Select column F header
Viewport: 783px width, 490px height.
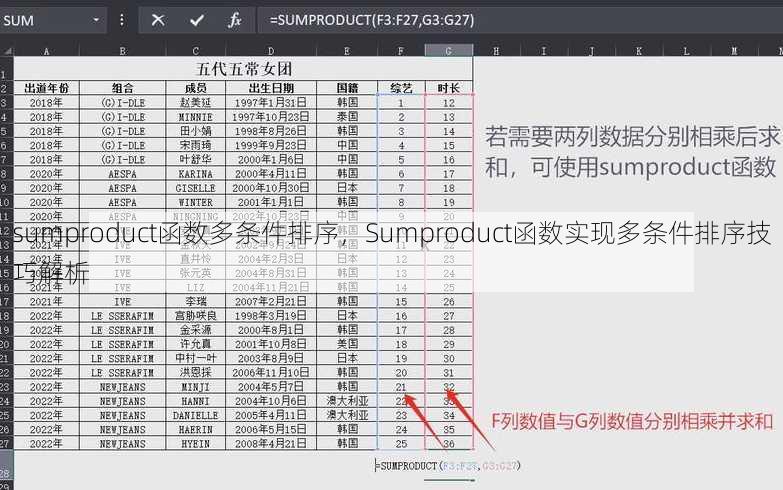pos(400,51)
